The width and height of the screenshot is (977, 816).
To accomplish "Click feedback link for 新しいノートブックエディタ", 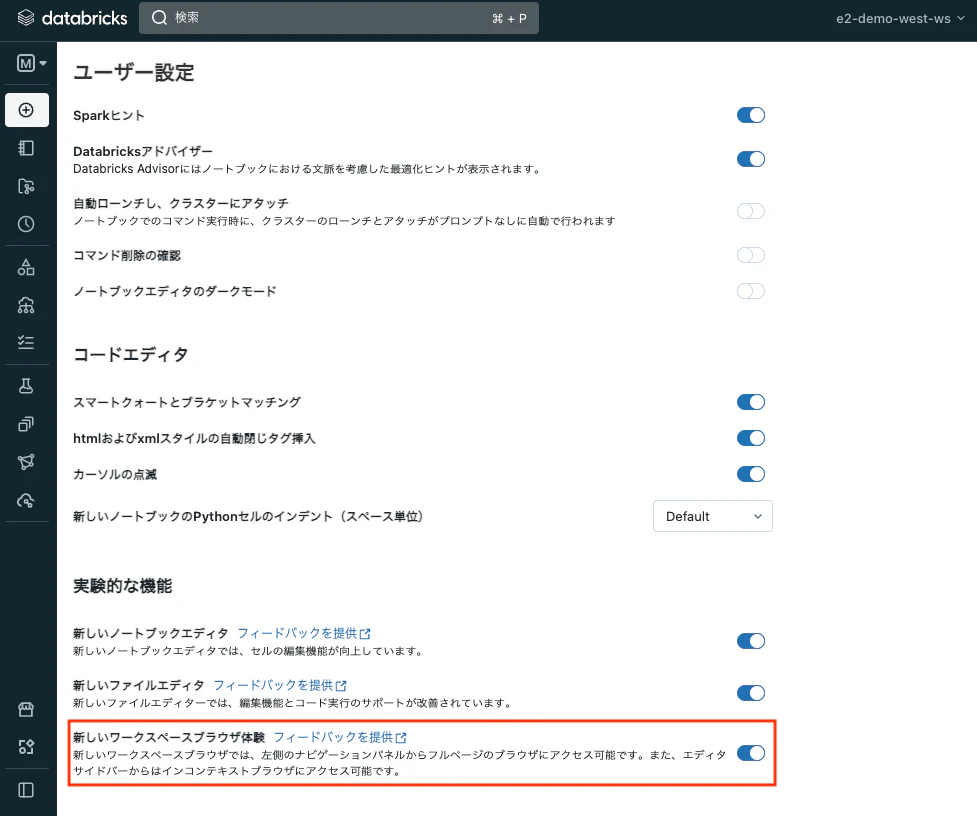I will coord(304,633).
